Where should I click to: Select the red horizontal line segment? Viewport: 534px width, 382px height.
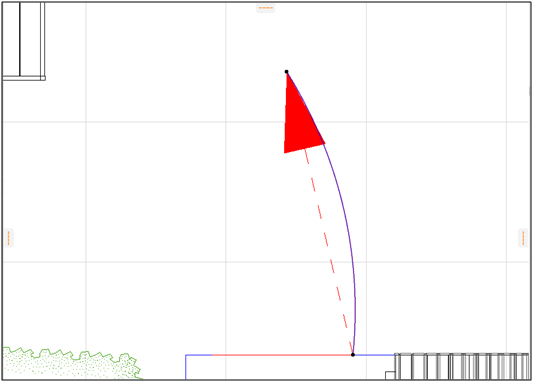point(282,355)
